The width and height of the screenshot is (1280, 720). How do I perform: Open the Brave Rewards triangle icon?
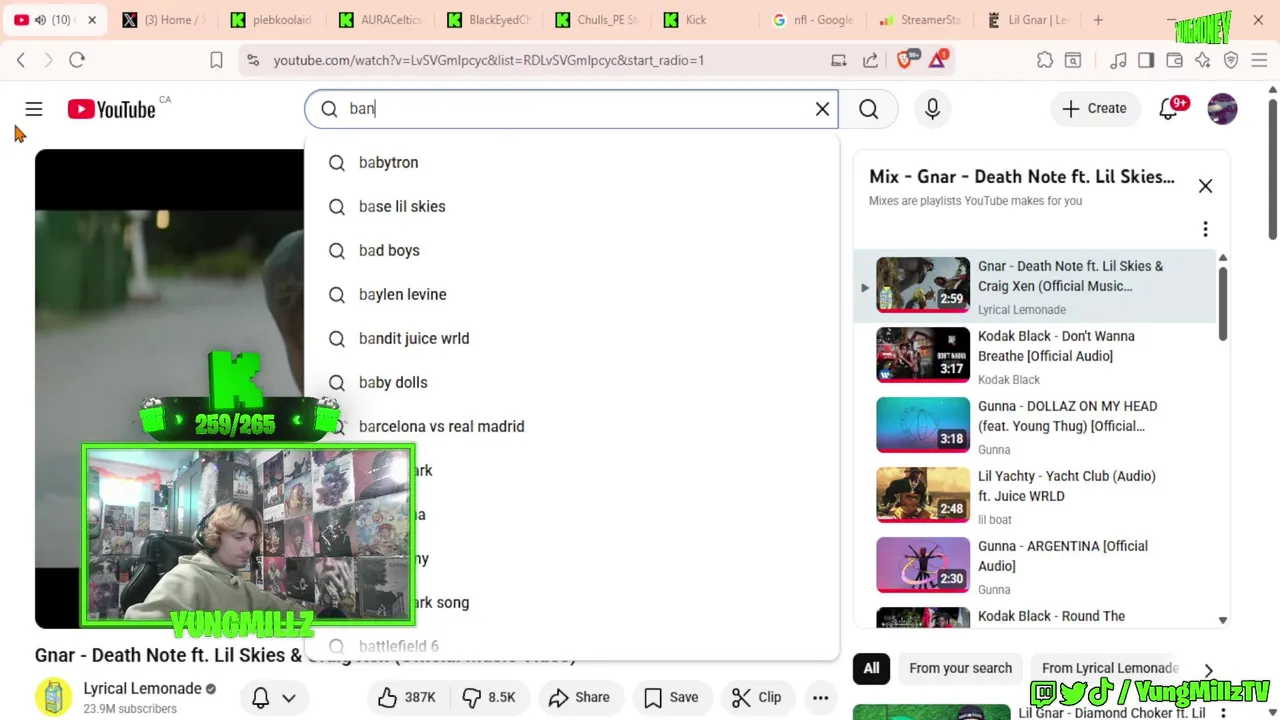click(938, 59)
